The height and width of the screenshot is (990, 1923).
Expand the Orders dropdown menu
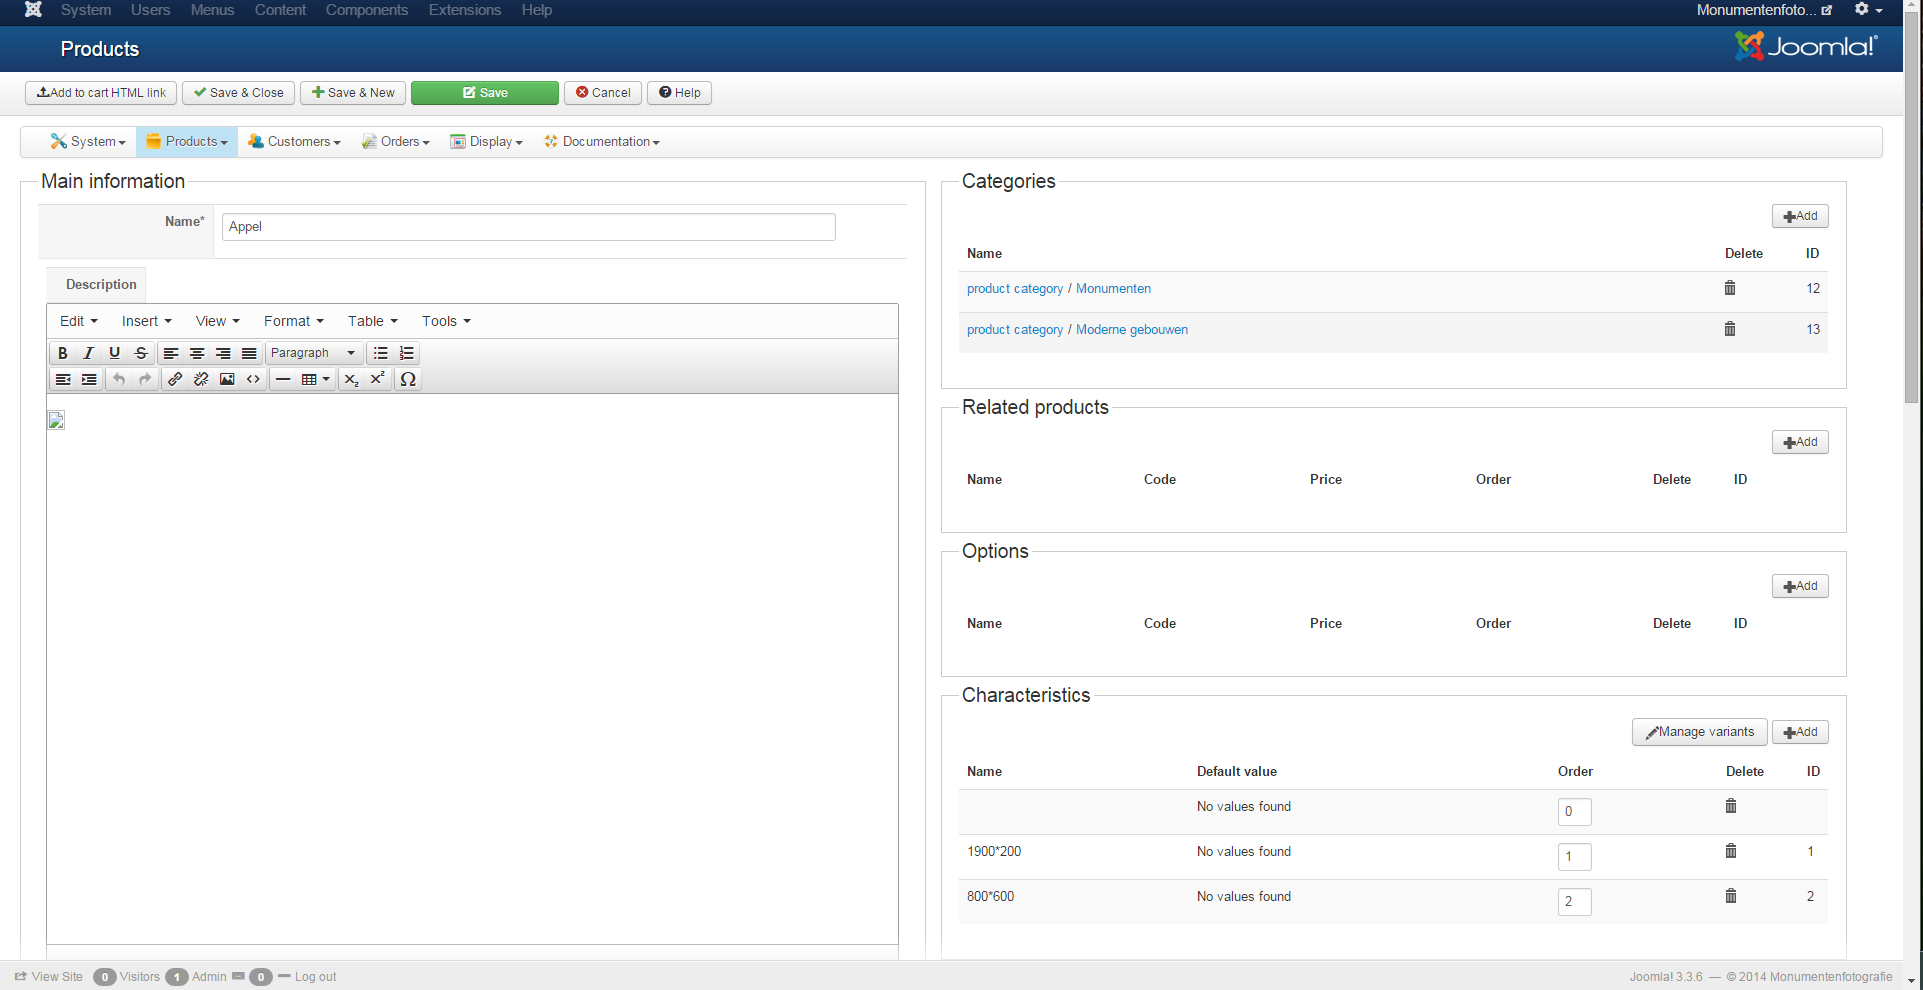(x=396, y=142)
